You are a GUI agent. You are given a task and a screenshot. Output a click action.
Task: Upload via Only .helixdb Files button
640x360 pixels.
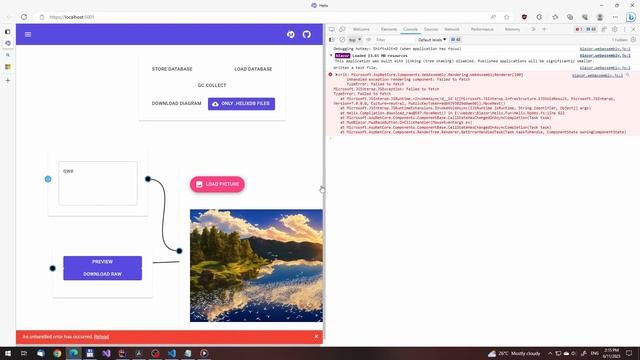(x=241, y=104)
